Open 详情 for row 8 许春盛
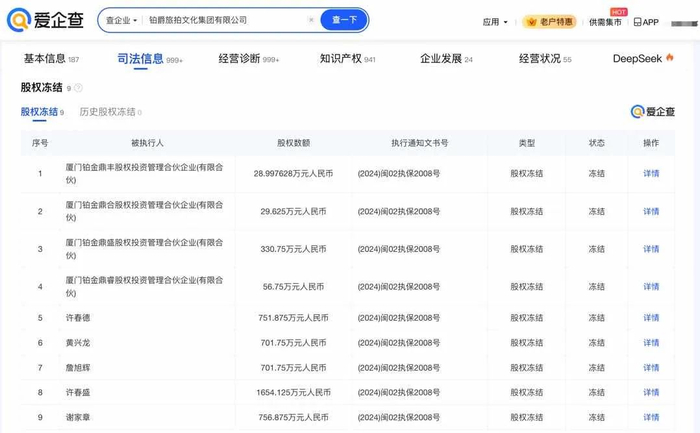The width and height of the screenshot is (700, 433). coord(651,392)
